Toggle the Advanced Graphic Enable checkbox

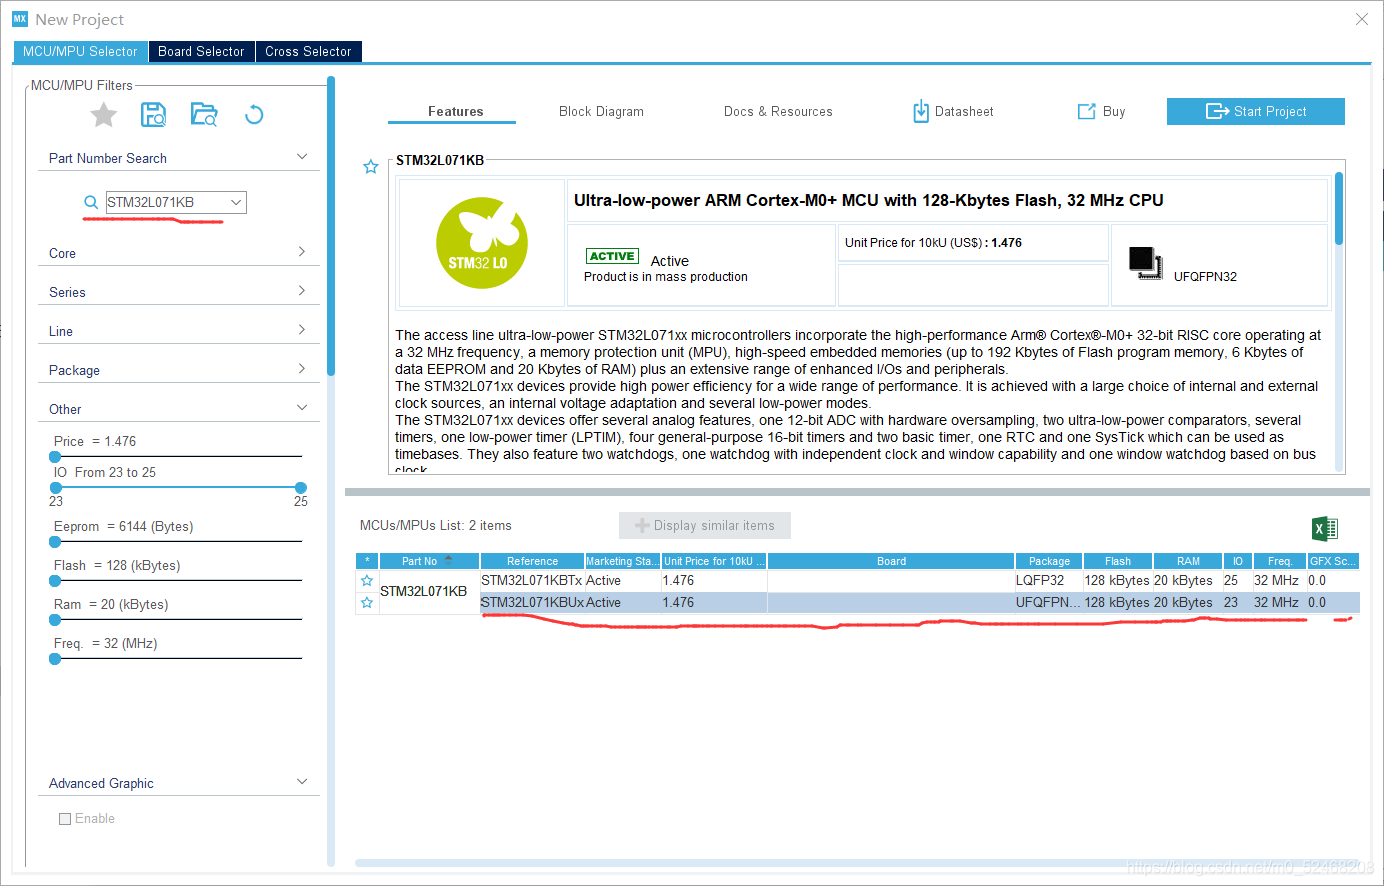point(65,819)
